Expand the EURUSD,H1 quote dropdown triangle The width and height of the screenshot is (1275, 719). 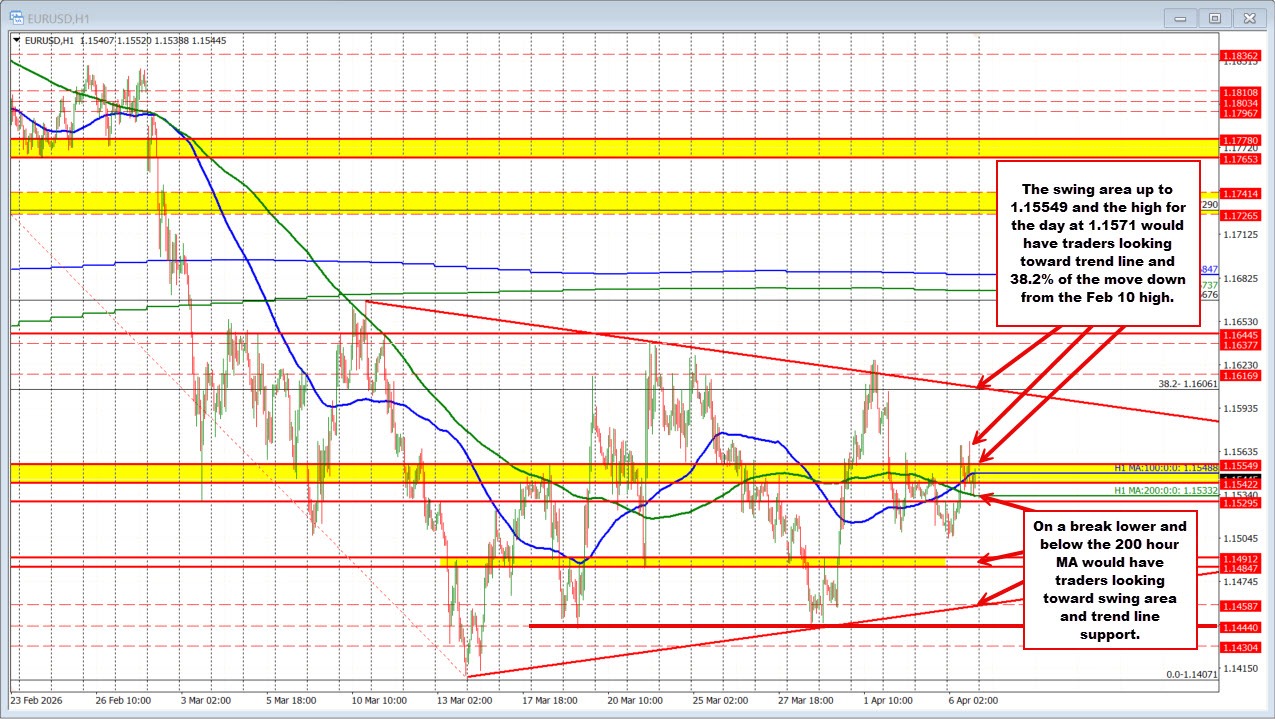tap(17, 41)
